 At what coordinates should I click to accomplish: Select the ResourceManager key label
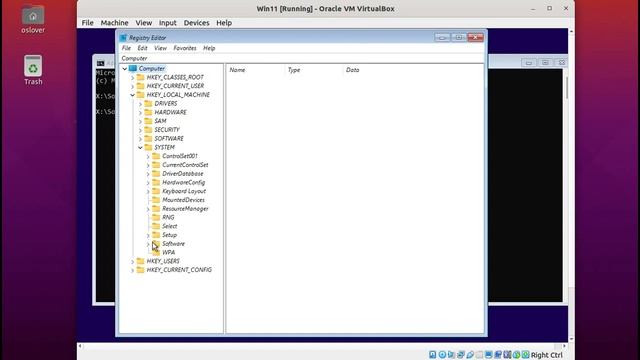click(x=185, y=209)
